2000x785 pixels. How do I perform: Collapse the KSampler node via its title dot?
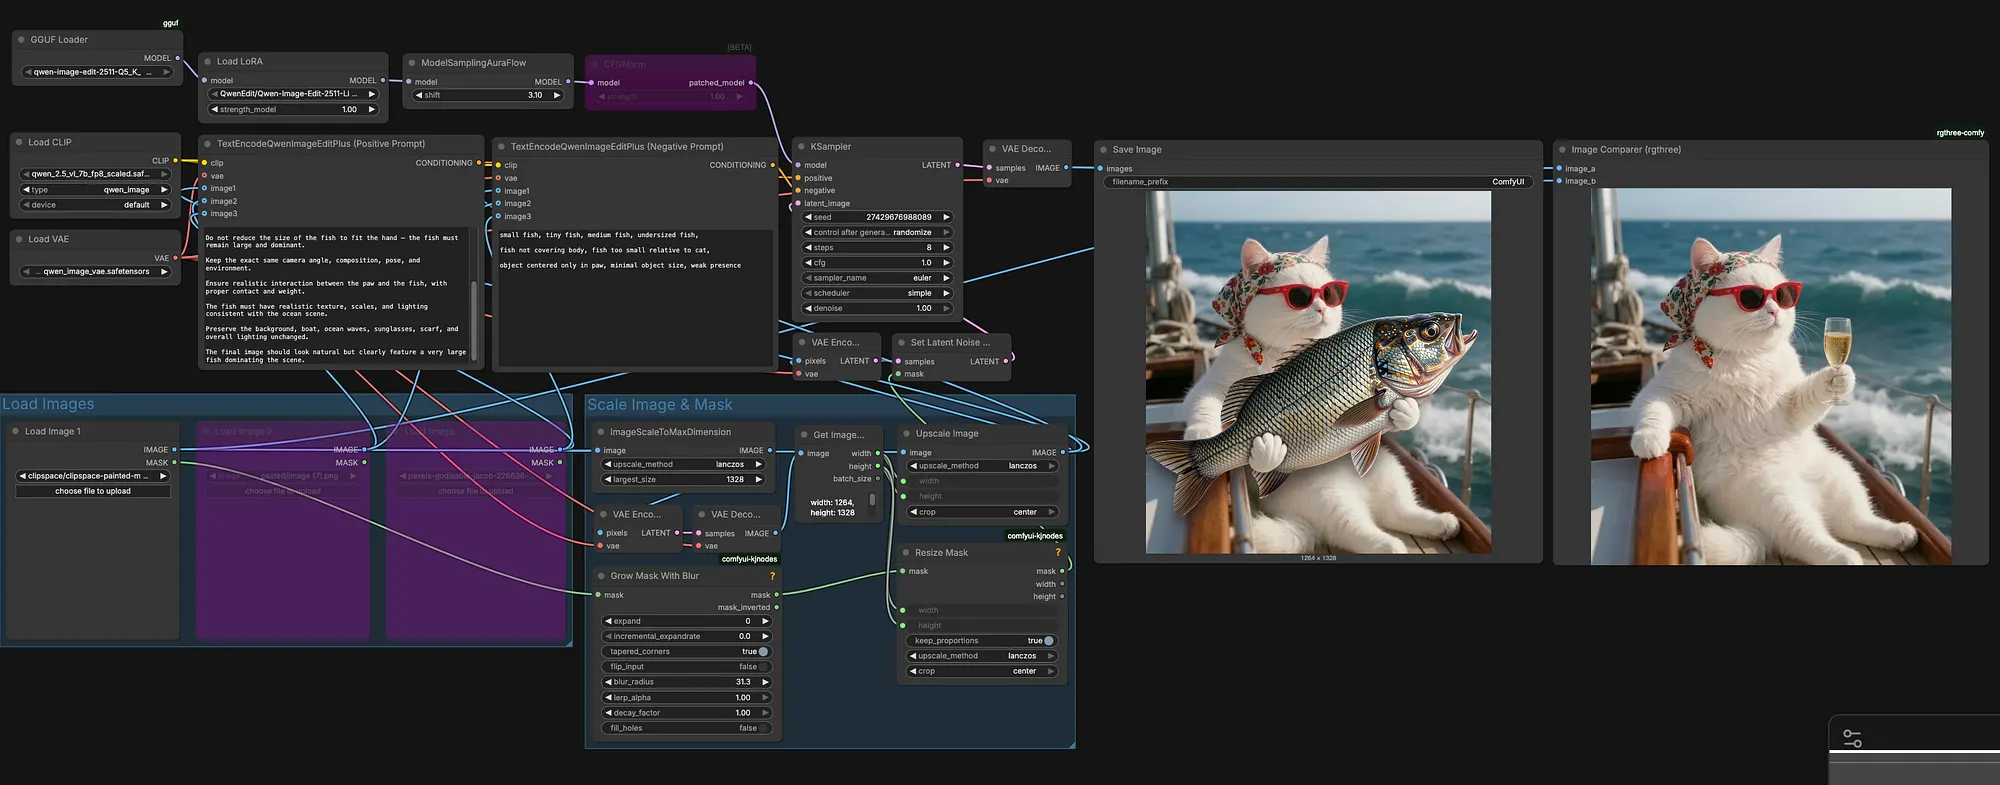coord(800,147)
